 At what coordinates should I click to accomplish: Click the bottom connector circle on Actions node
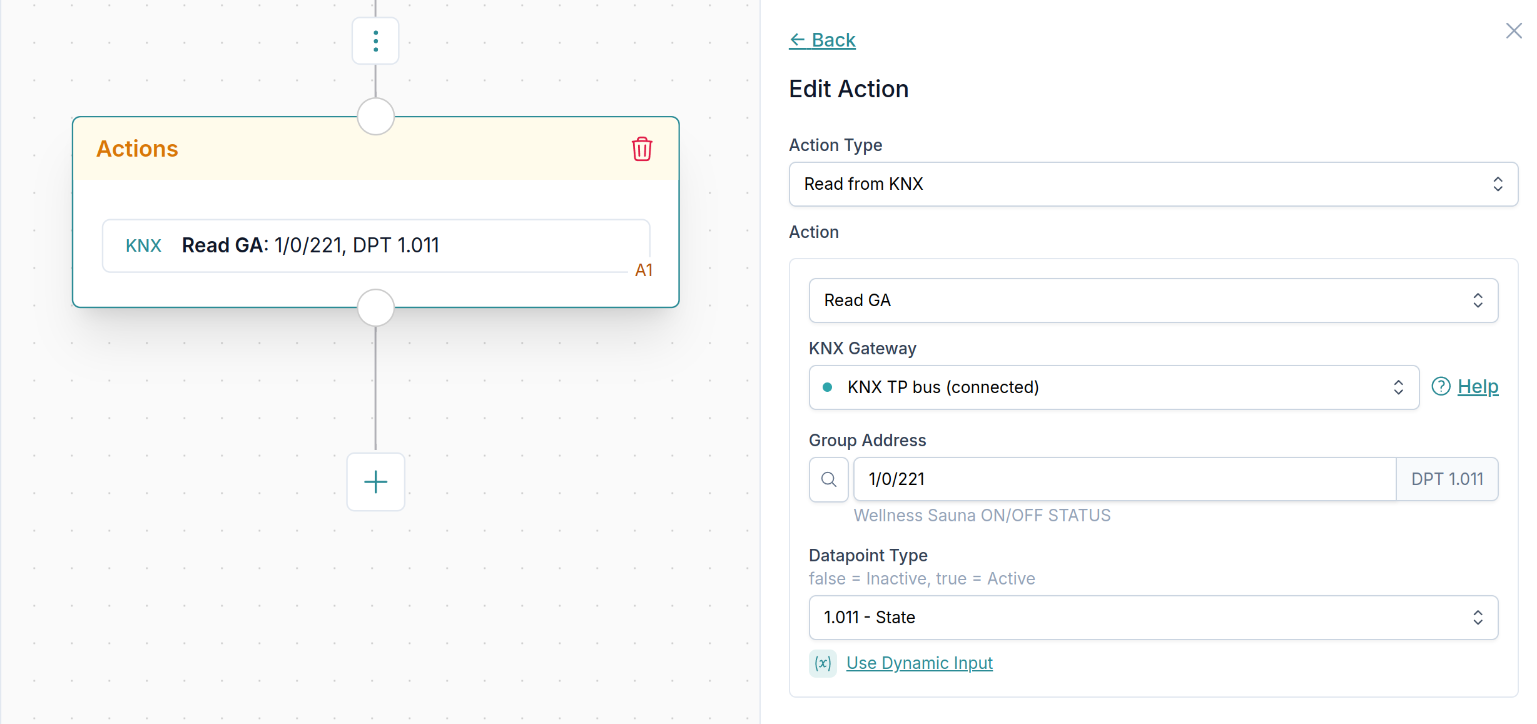[375, 308]
